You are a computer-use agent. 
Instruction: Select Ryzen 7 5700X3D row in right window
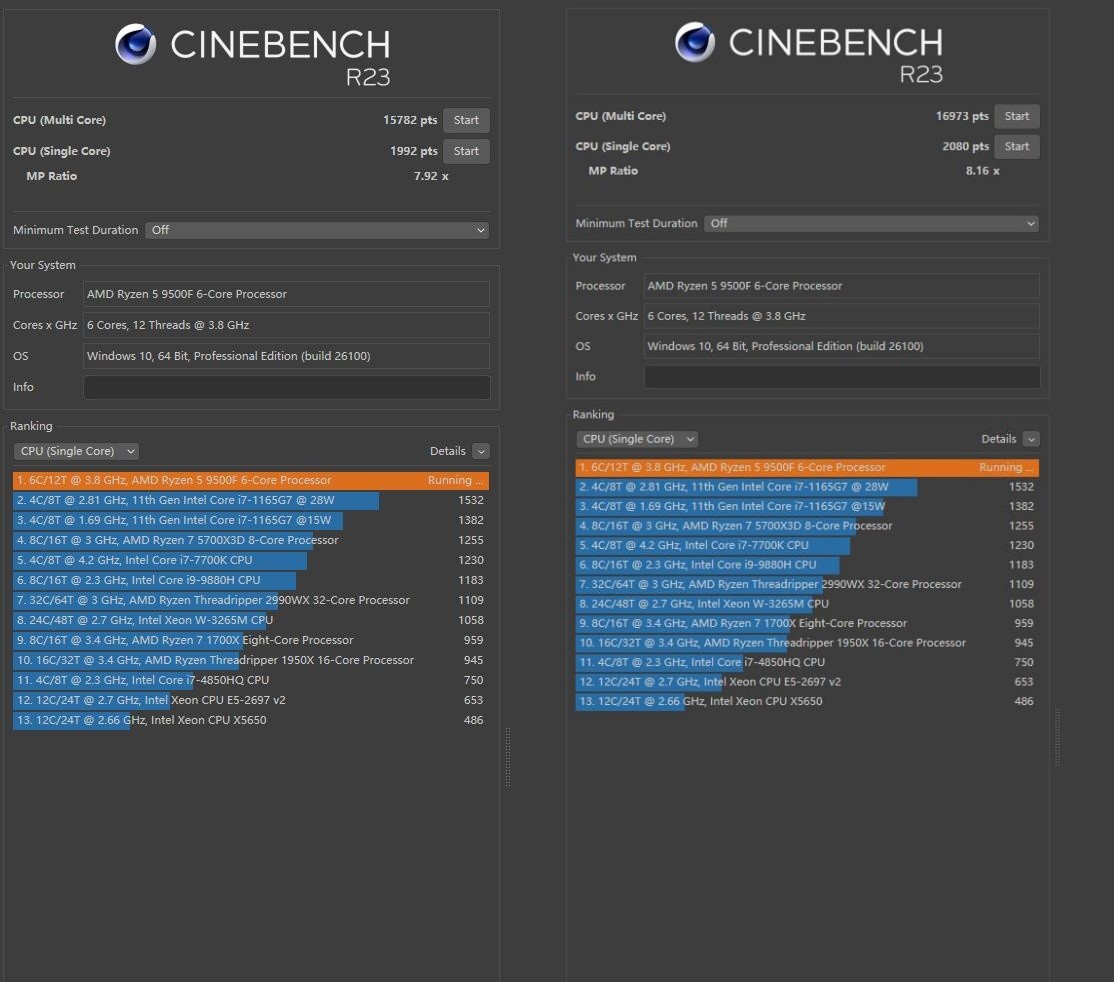click(x=807, y=526)
